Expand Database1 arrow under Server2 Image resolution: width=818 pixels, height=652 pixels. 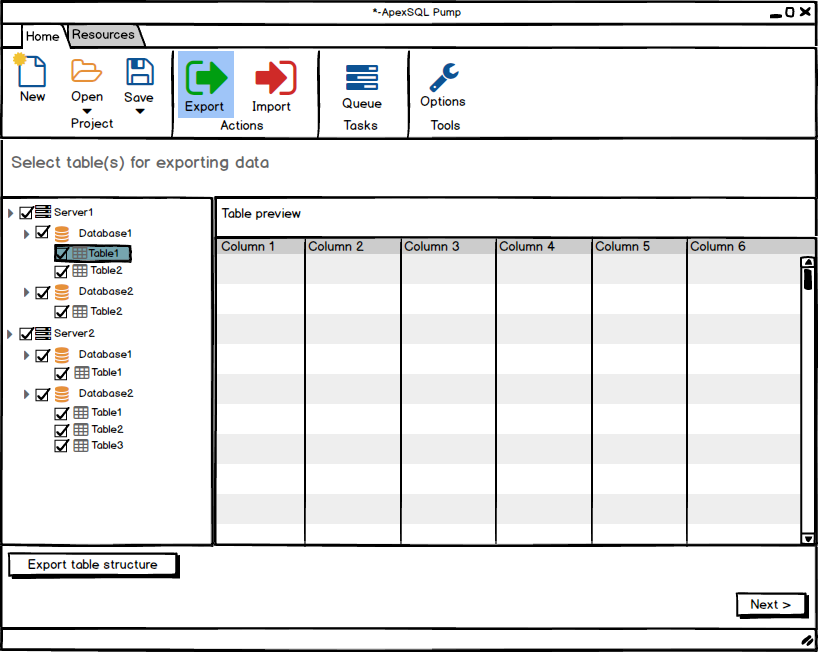(x=26, y=355)
